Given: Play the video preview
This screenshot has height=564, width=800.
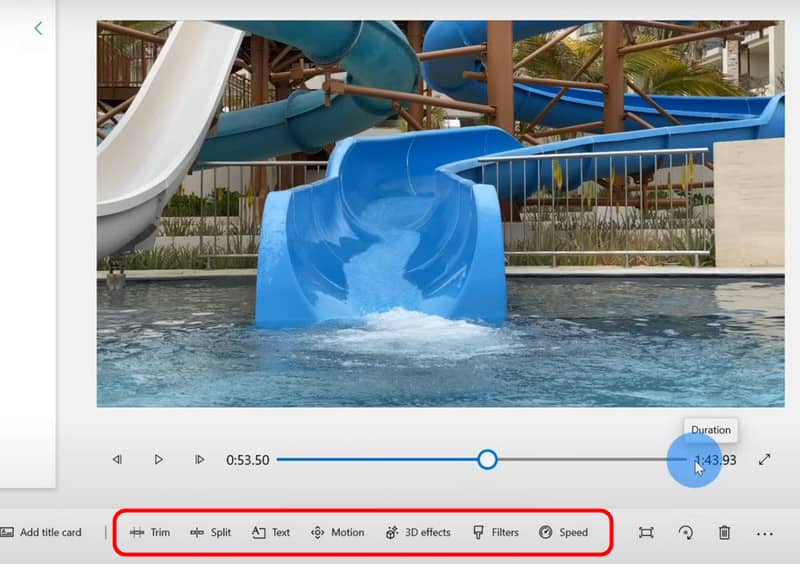Looking at the screenshot, I should click(158, 460).
